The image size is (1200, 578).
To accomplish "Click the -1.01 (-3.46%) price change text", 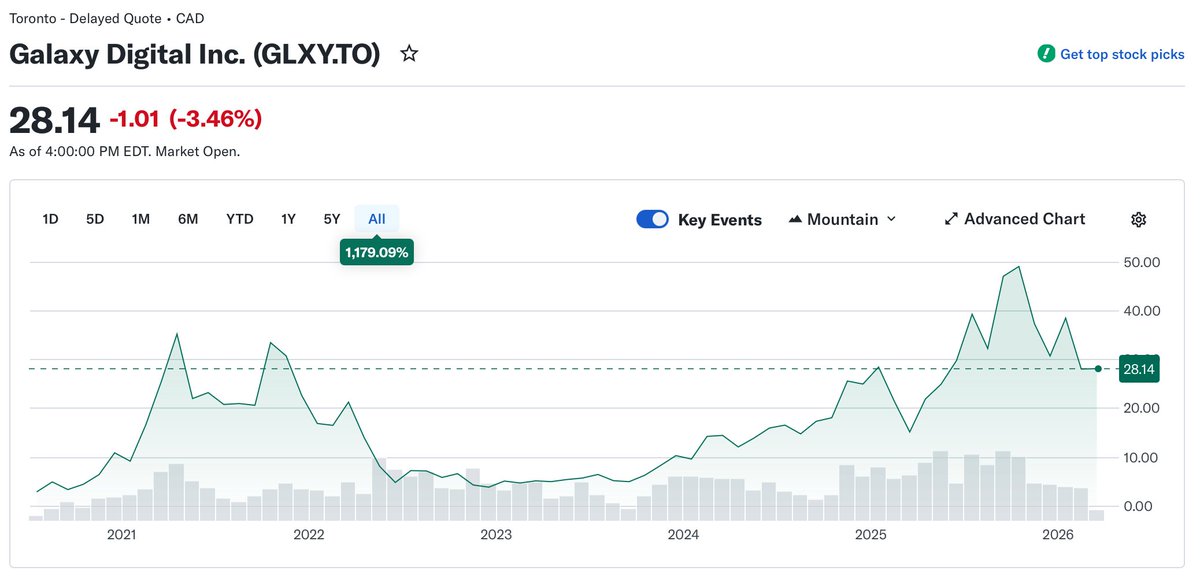I will click(x=185, y=119).
